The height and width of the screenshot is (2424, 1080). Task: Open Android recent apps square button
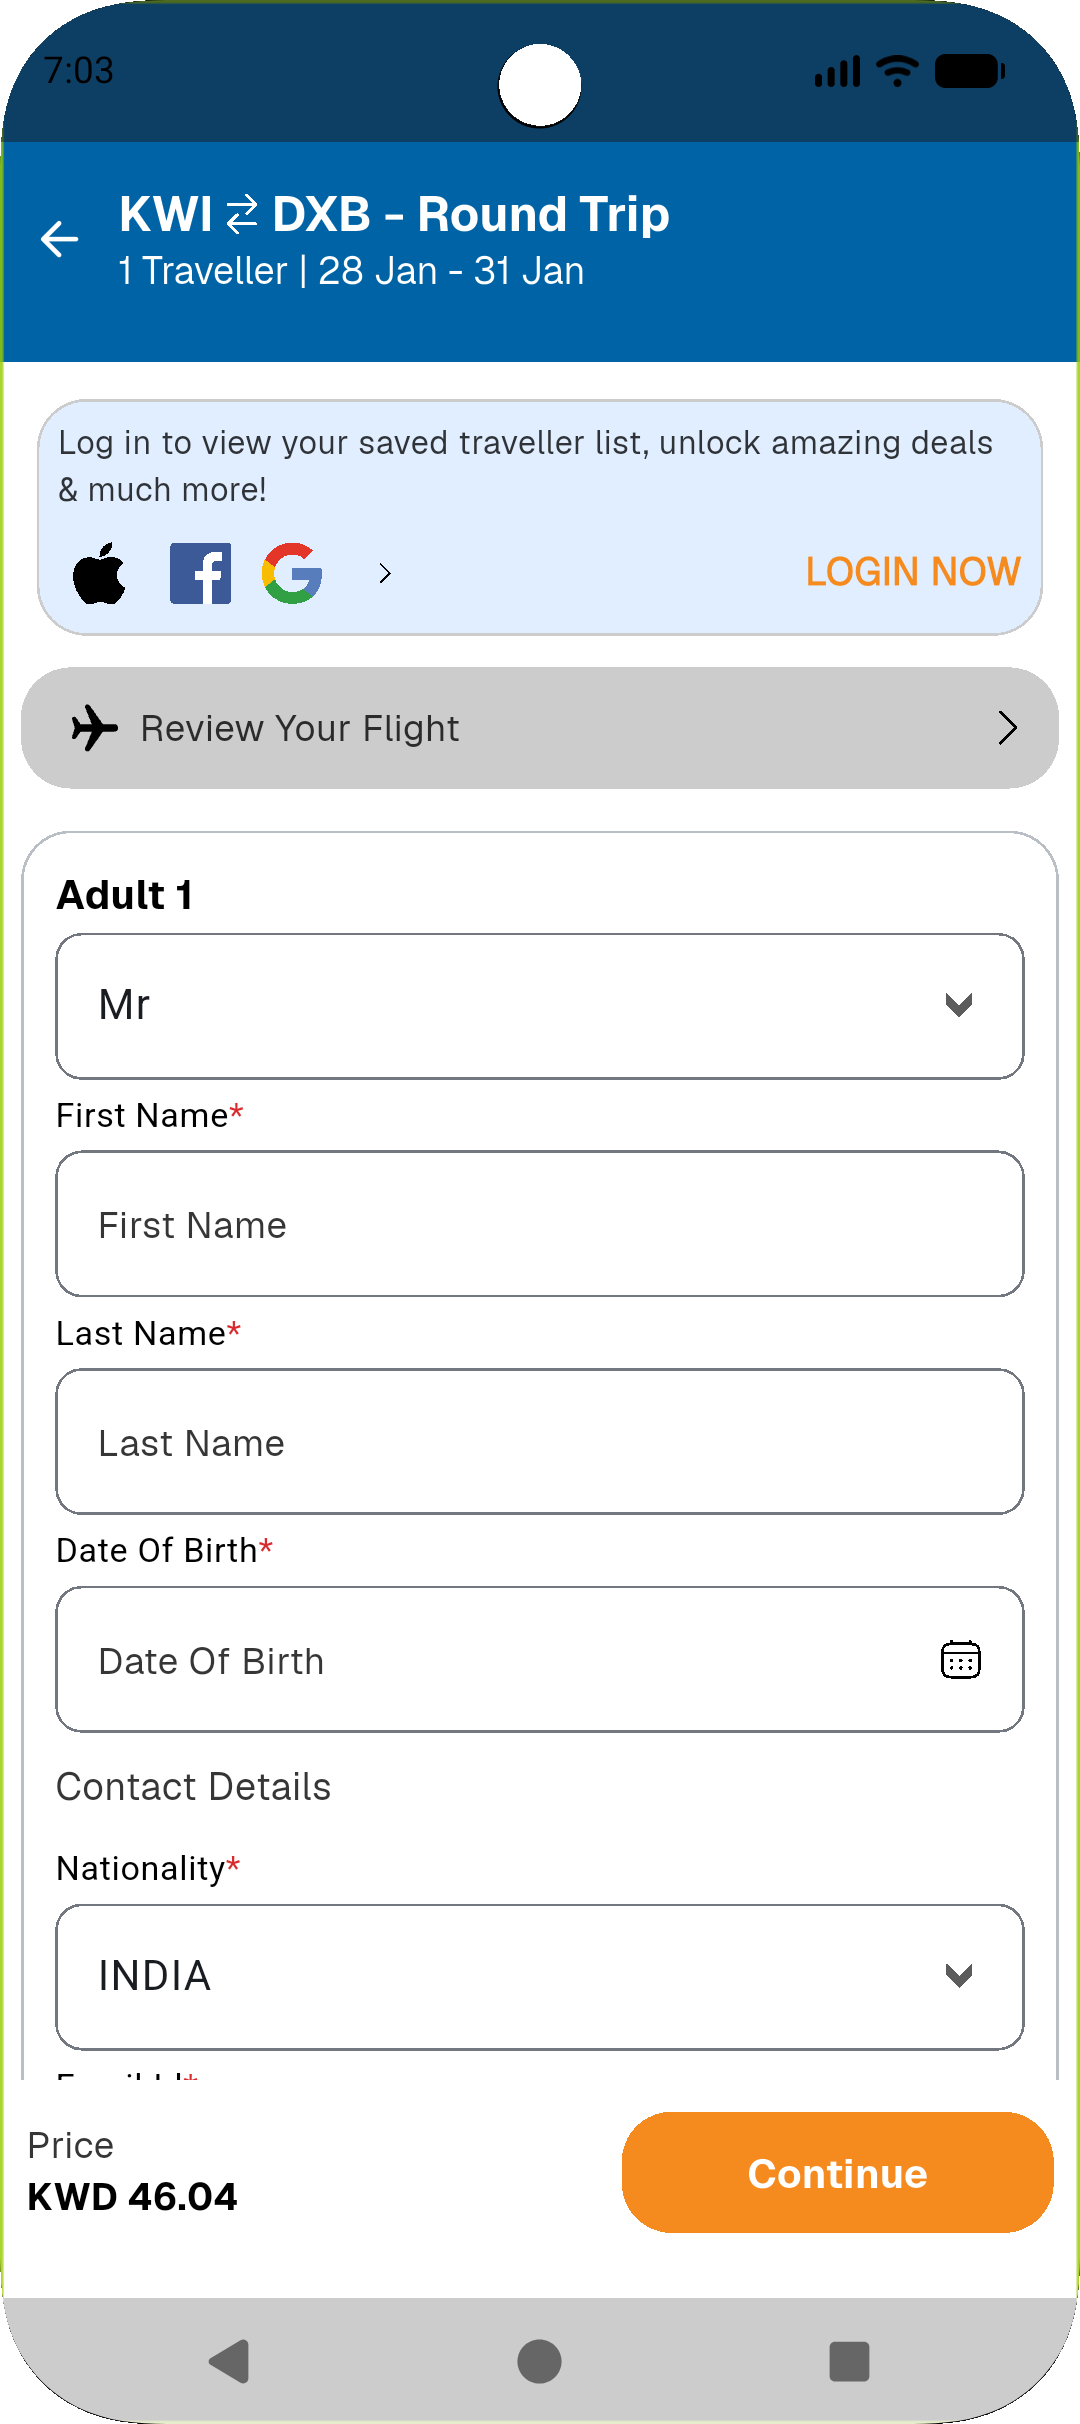[x=849, y=2361]
